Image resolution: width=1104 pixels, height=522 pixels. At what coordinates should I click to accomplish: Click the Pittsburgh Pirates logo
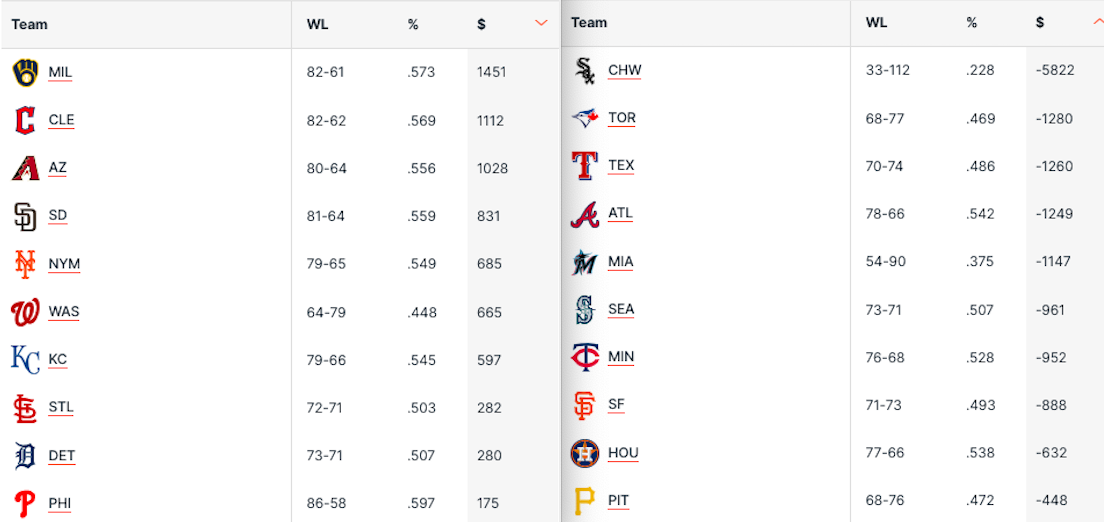point(585,500)
